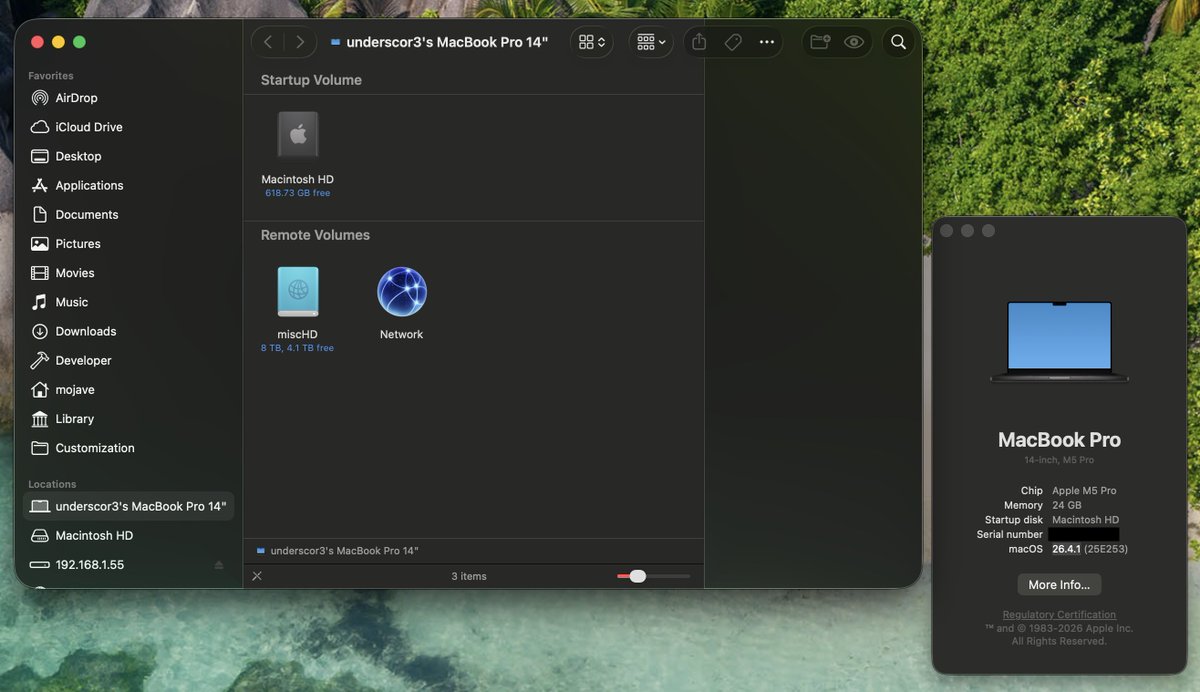Screen dimensions: 1200x692
Task: Select the Network globe icon
Action: [402, 292]
